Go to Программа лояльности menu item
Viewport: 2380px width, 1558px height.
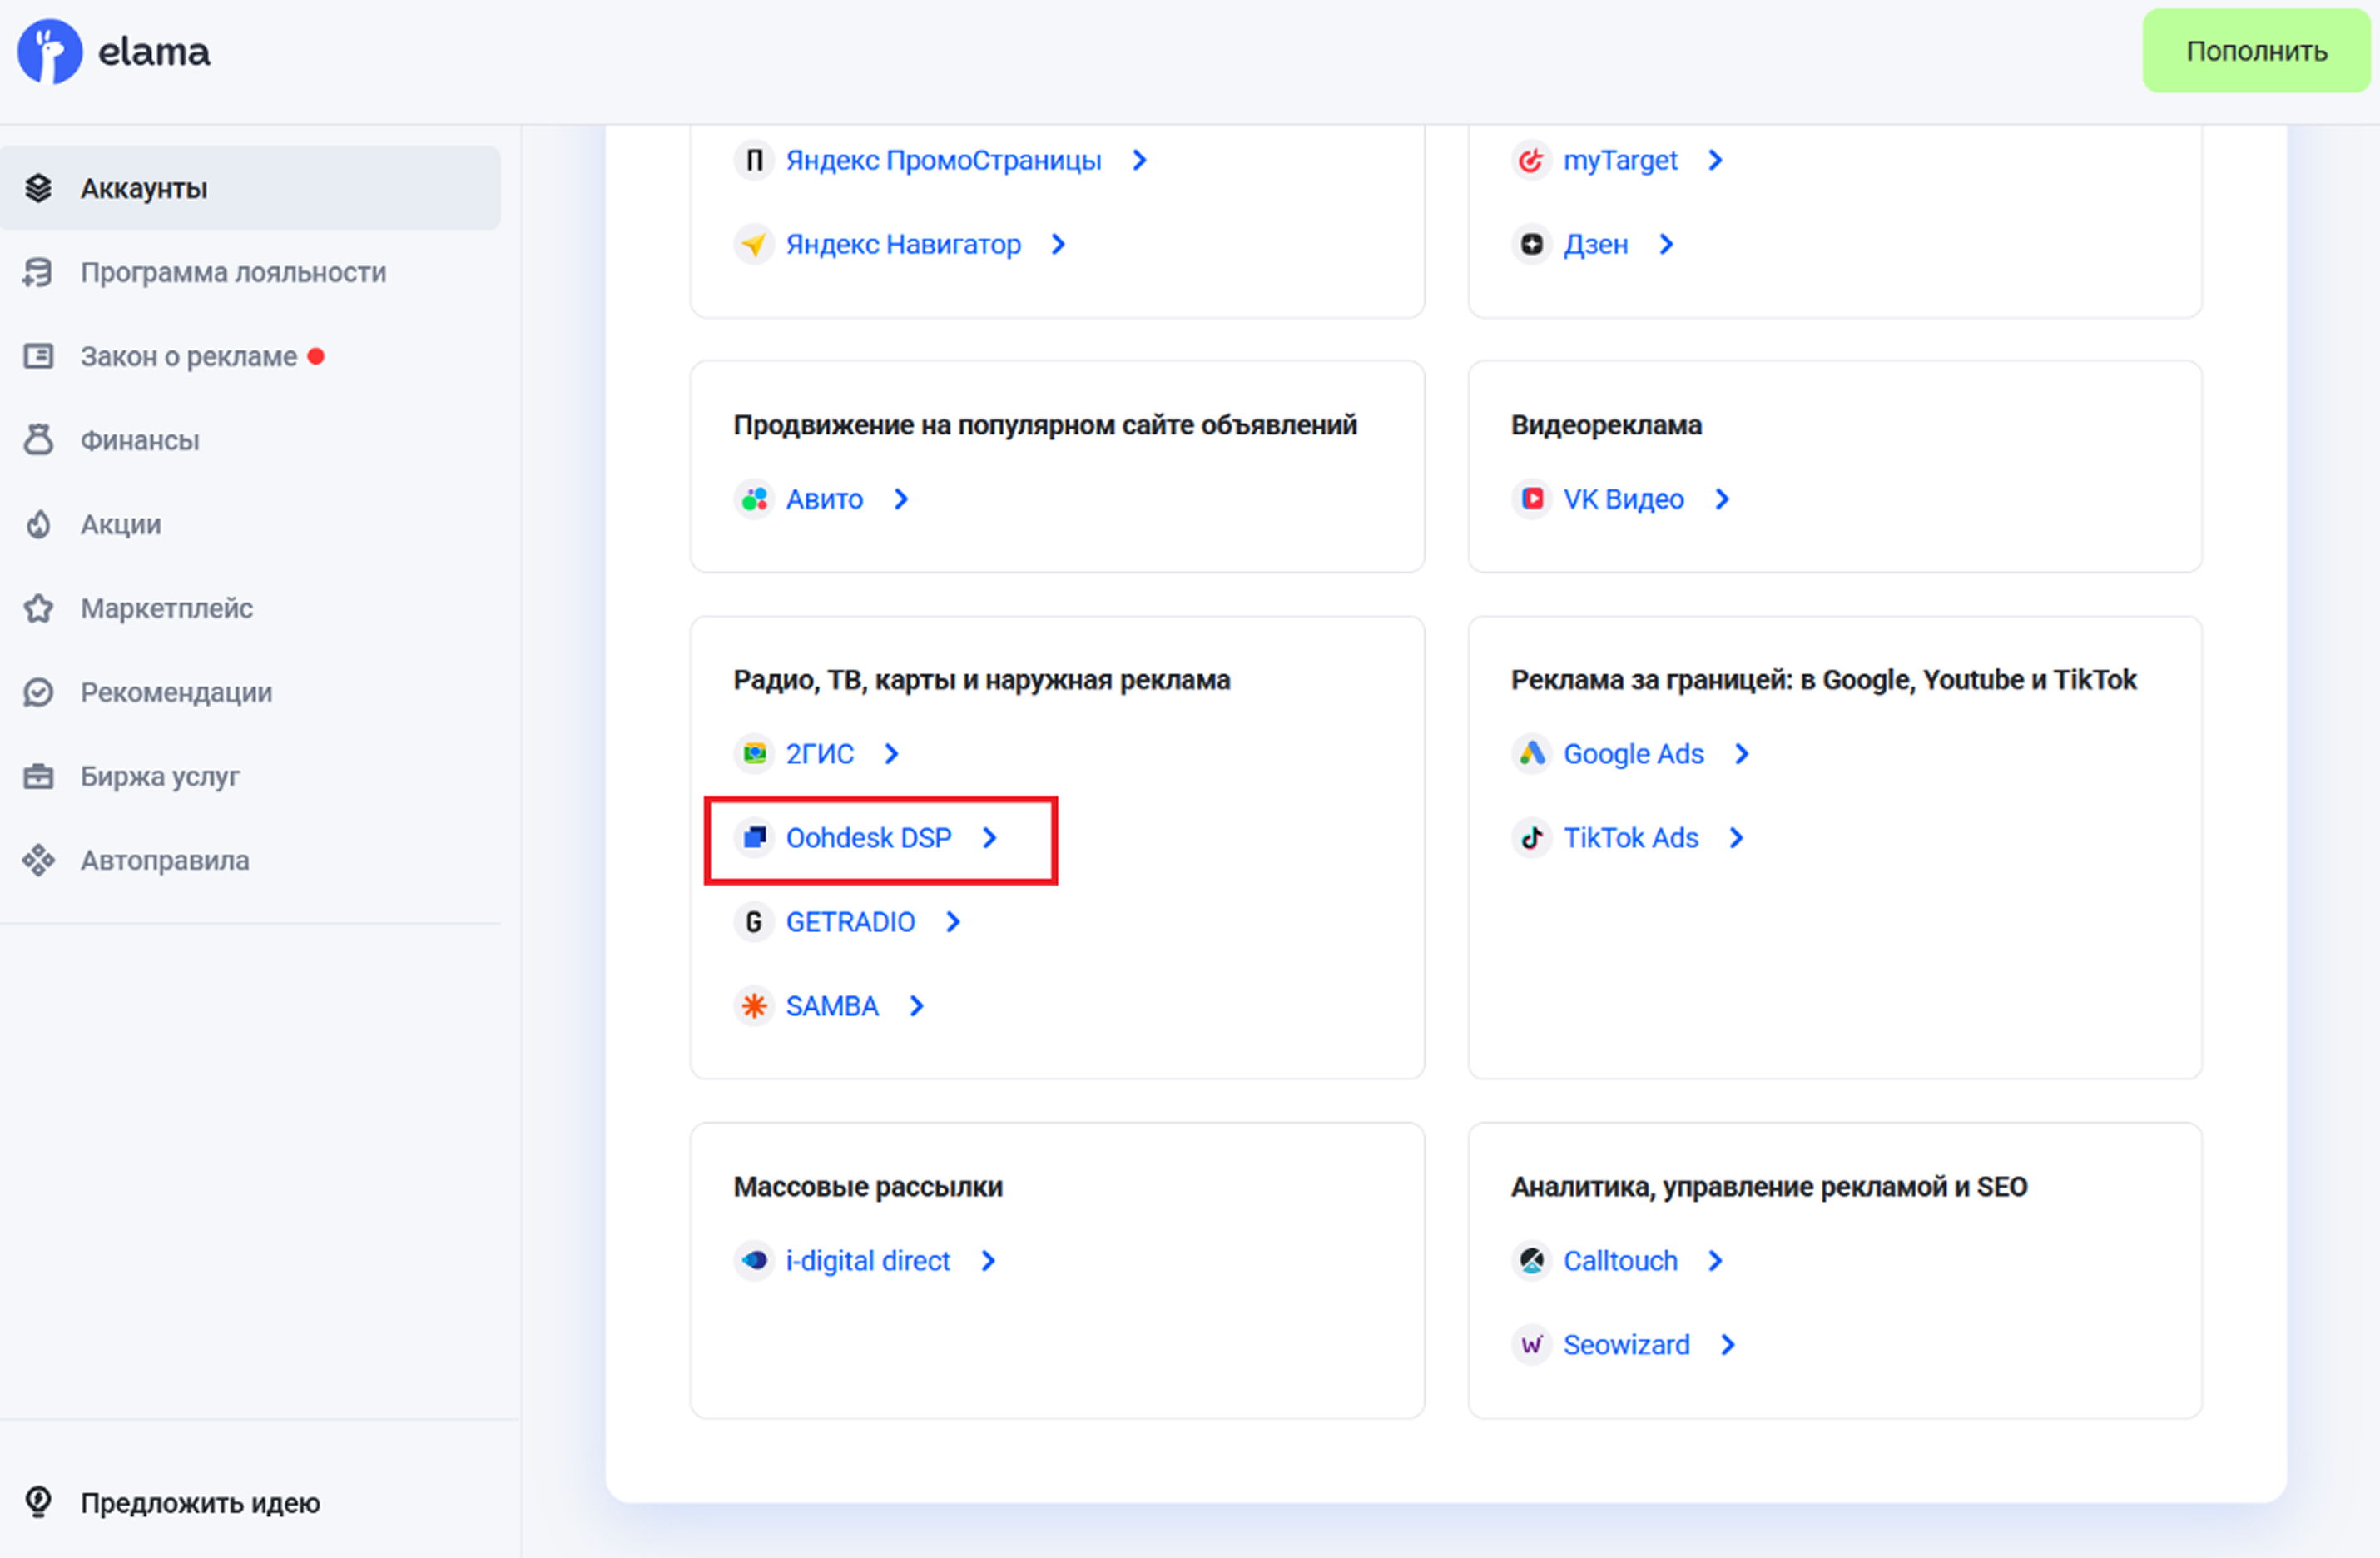pyautogui.click(x=232, y=272)
